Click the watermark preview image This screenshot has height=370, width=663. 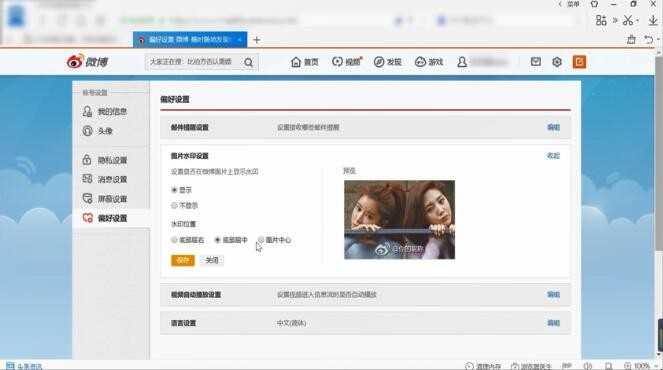click(x=400, y=220)
